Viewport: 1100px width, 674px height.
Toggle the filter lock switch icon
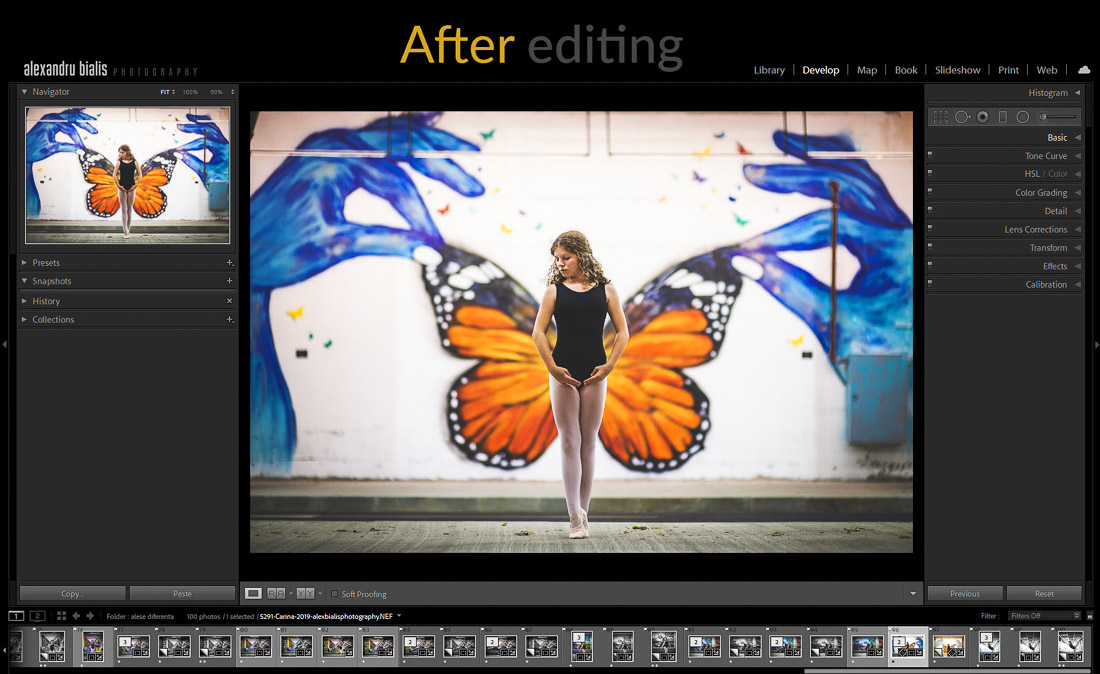(1089, 616)
